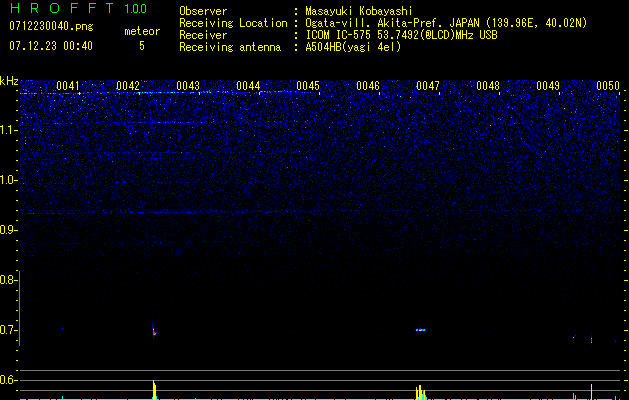Viewport: 629px width, 400px height.
Task: Click the 0.8 kHz axis label
Action: [9, 280]
